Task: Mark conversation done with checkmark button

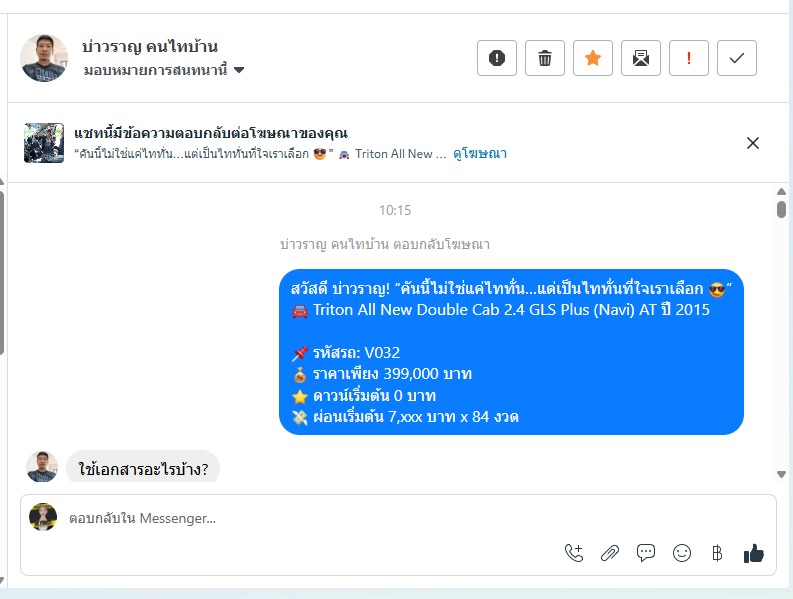Action: tap(737, 58)
